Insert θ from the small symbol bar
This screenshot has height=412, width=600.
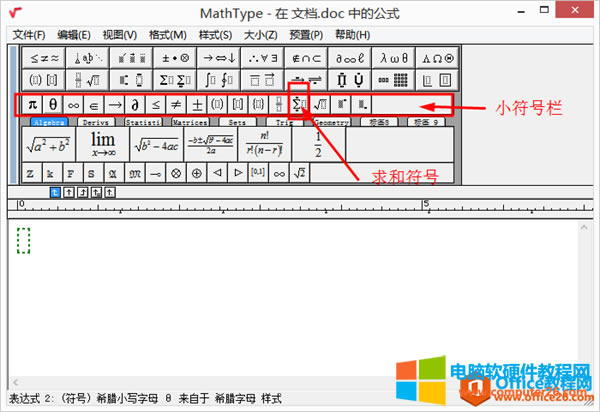point(53,104)
